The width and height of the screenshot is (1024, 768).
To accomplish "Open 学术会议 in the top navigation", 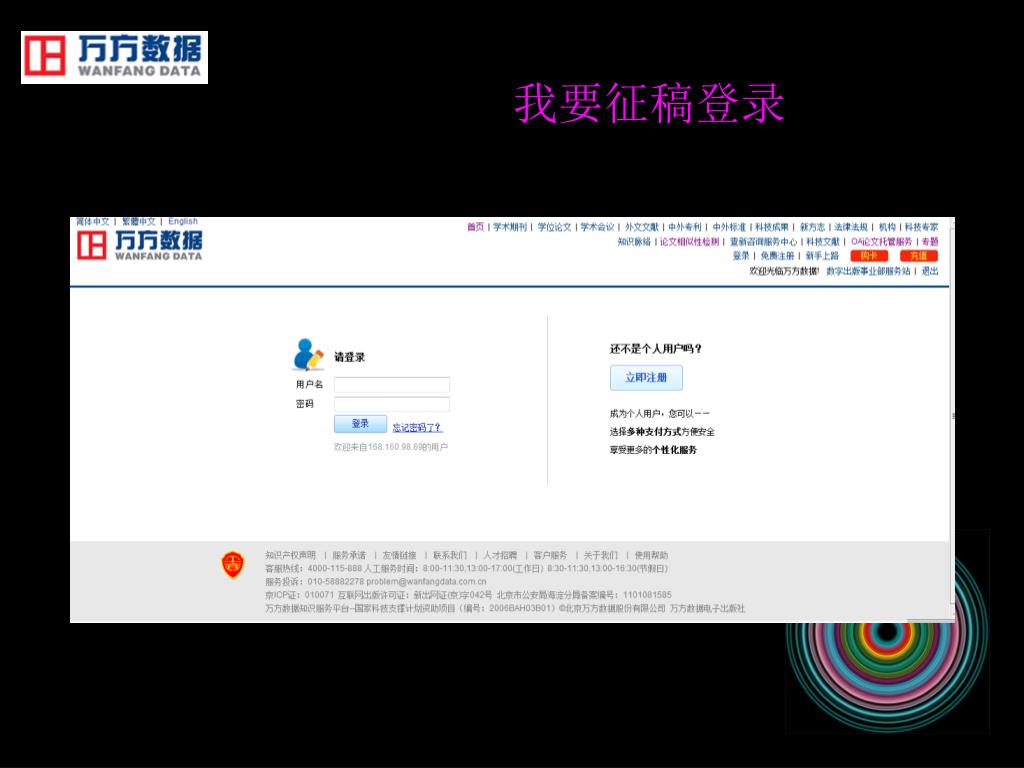I will [598, 227].
